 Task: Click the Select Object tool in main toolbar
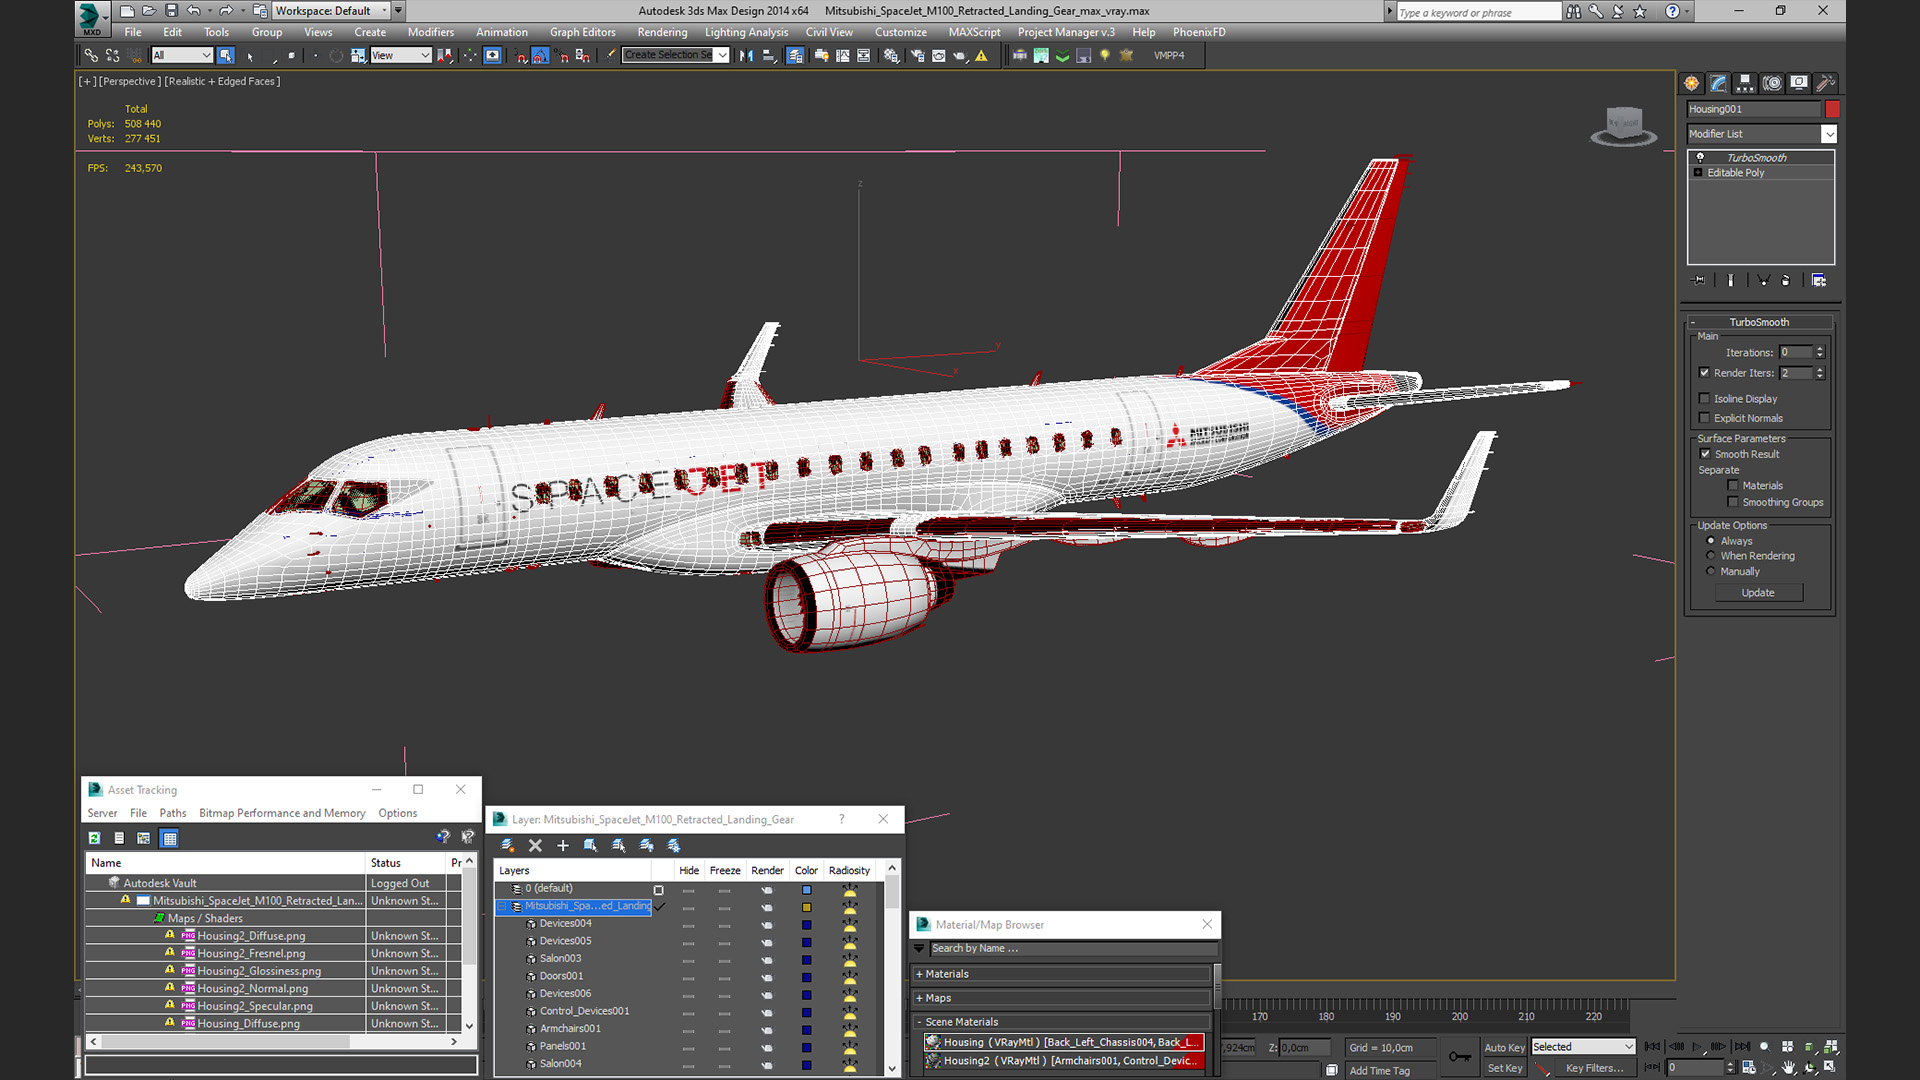coord(227,56)
